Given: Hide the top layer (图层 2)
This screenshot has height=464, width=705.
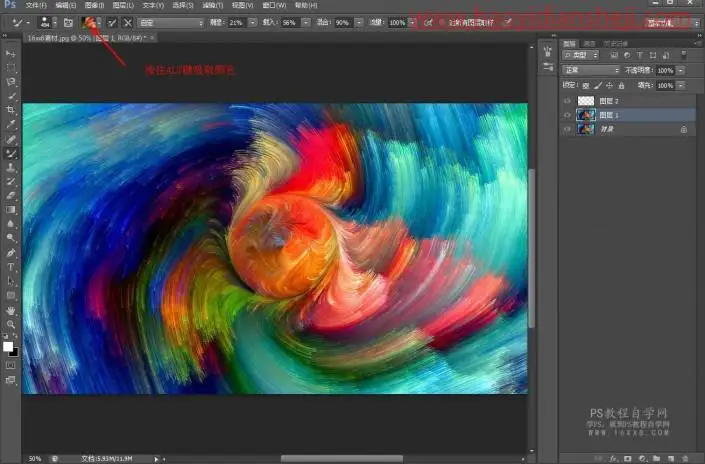Looking at the screenshot, I should [567, 101].
